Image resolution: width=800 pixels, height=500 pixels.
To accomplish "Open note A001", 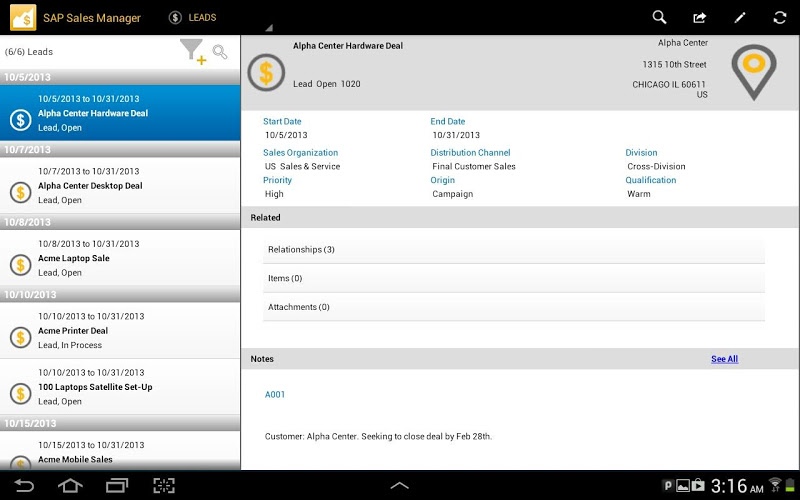I will [x=274, y=394].
